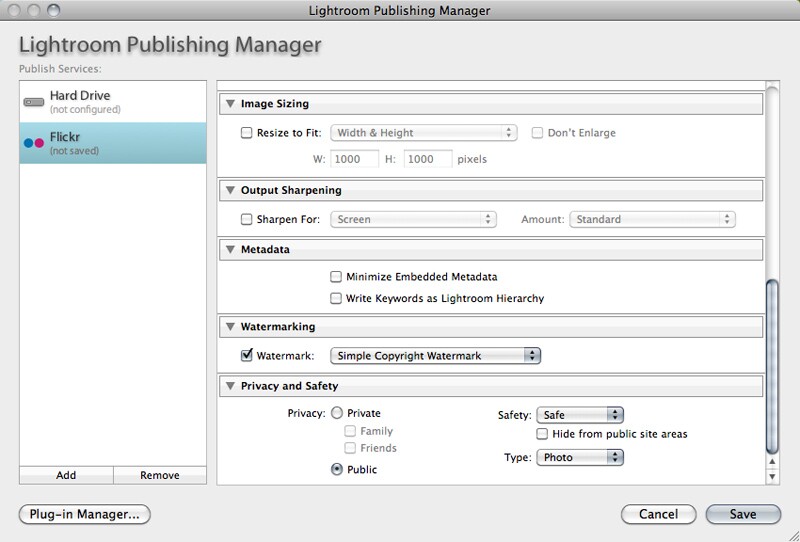Click the Metadata header title

265,250
